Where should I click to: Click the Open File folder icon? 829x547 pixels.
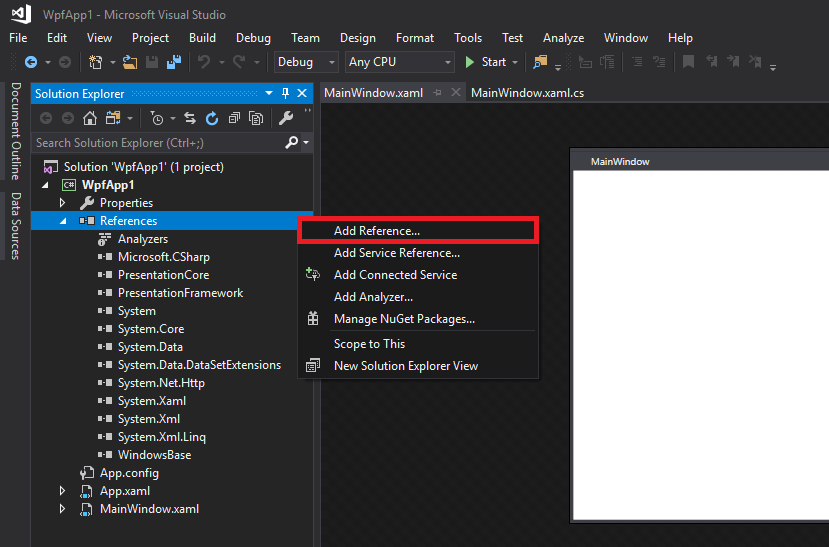(x=130, y=62)
